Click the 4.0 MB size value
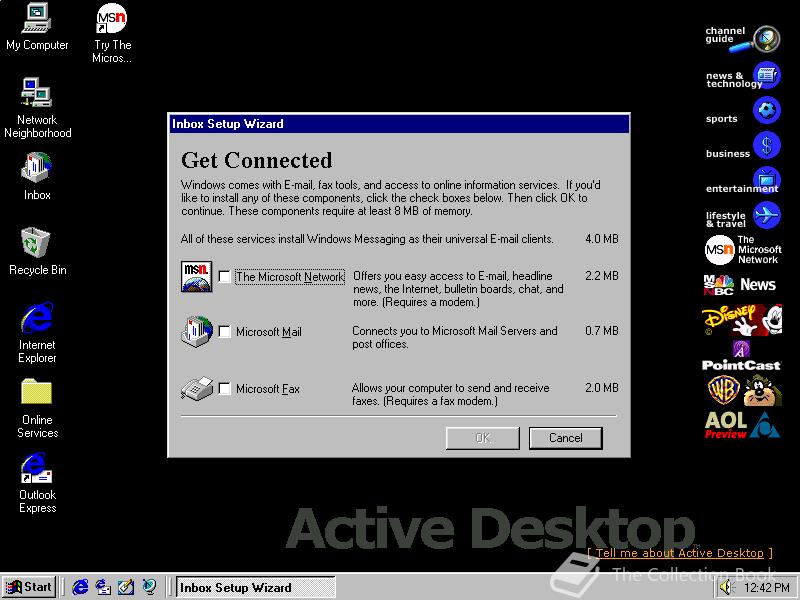 (x=602, y=239)
